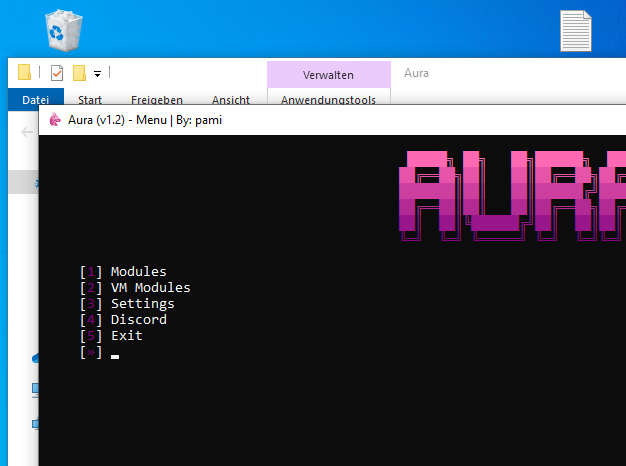Click the leftmost folder icon in Explorer title bar
The height and width of the screenshot is (466, 626).
pos(24,73)
